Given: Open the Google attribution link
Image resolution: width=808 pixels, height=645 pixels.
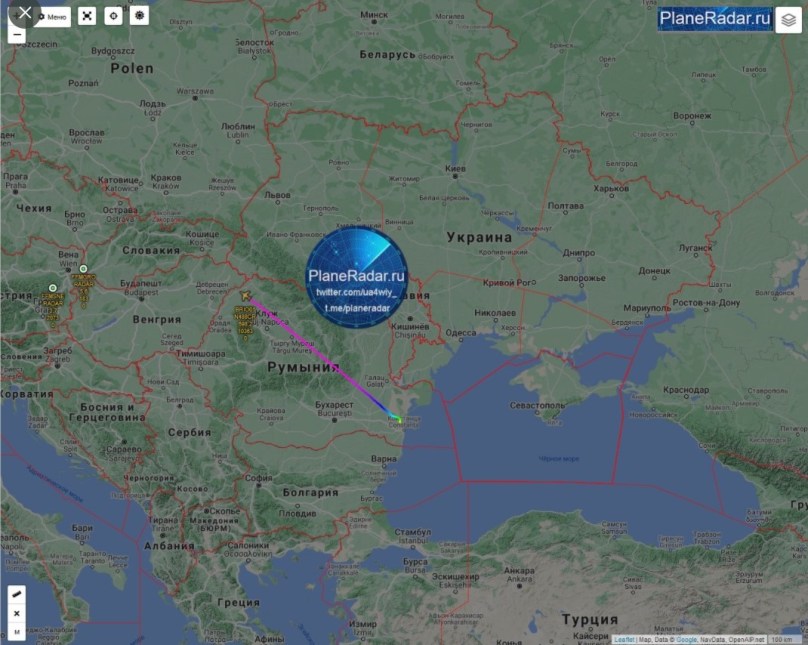Looking at the screenshot, I should [685, 639].
